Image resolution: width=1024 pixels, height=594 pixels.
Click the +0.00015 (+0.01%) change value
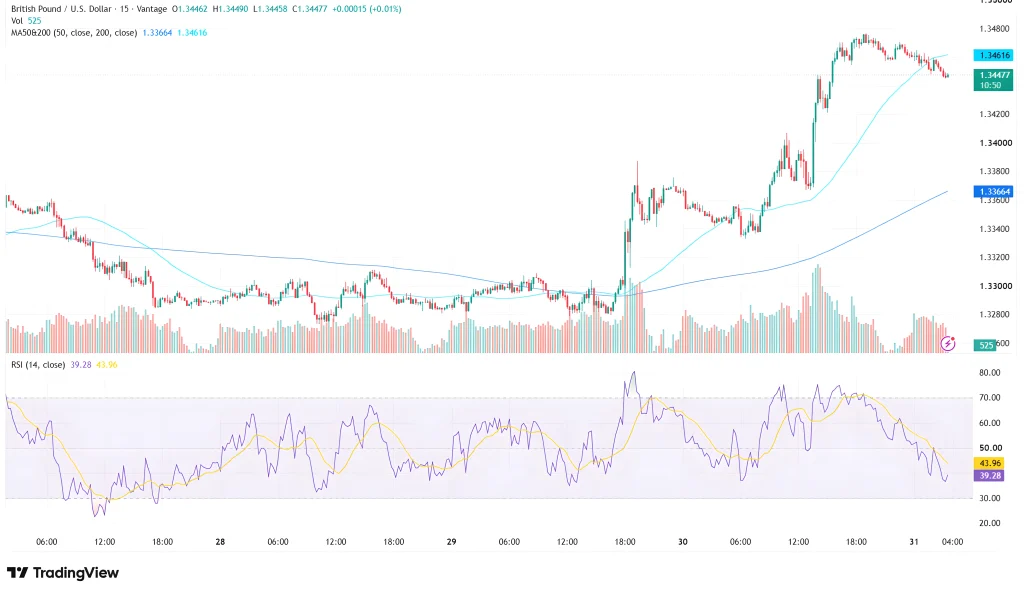(366, 9)
